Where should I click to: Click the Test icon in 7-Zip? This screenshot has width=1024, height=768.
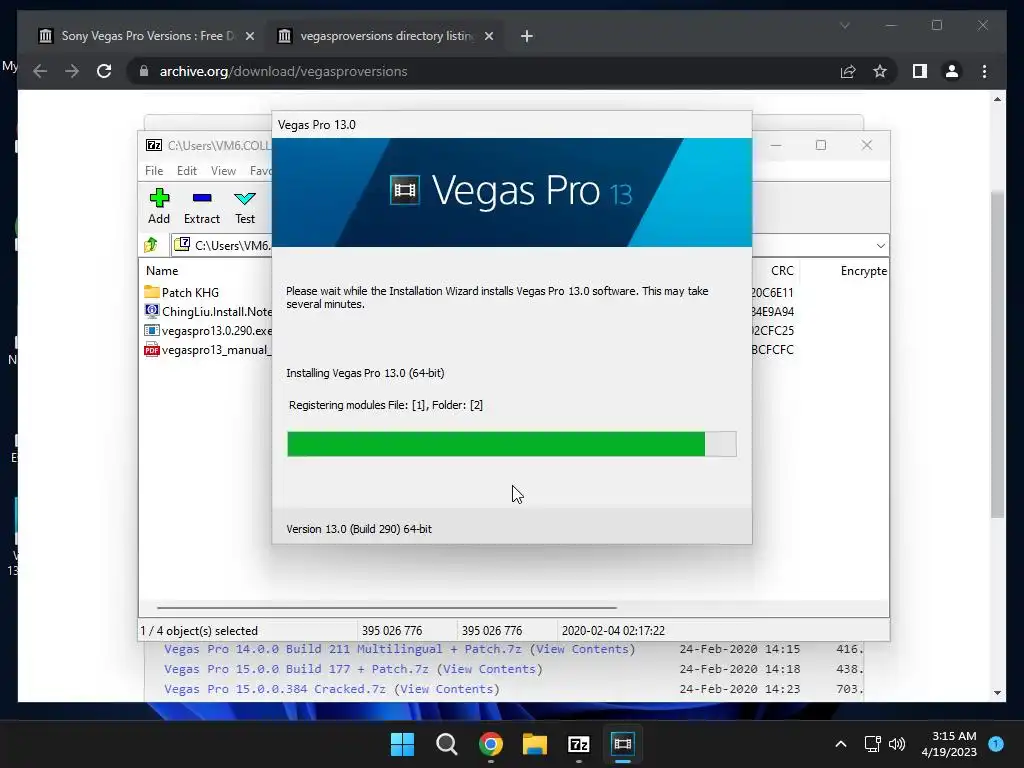click(245, 206)
